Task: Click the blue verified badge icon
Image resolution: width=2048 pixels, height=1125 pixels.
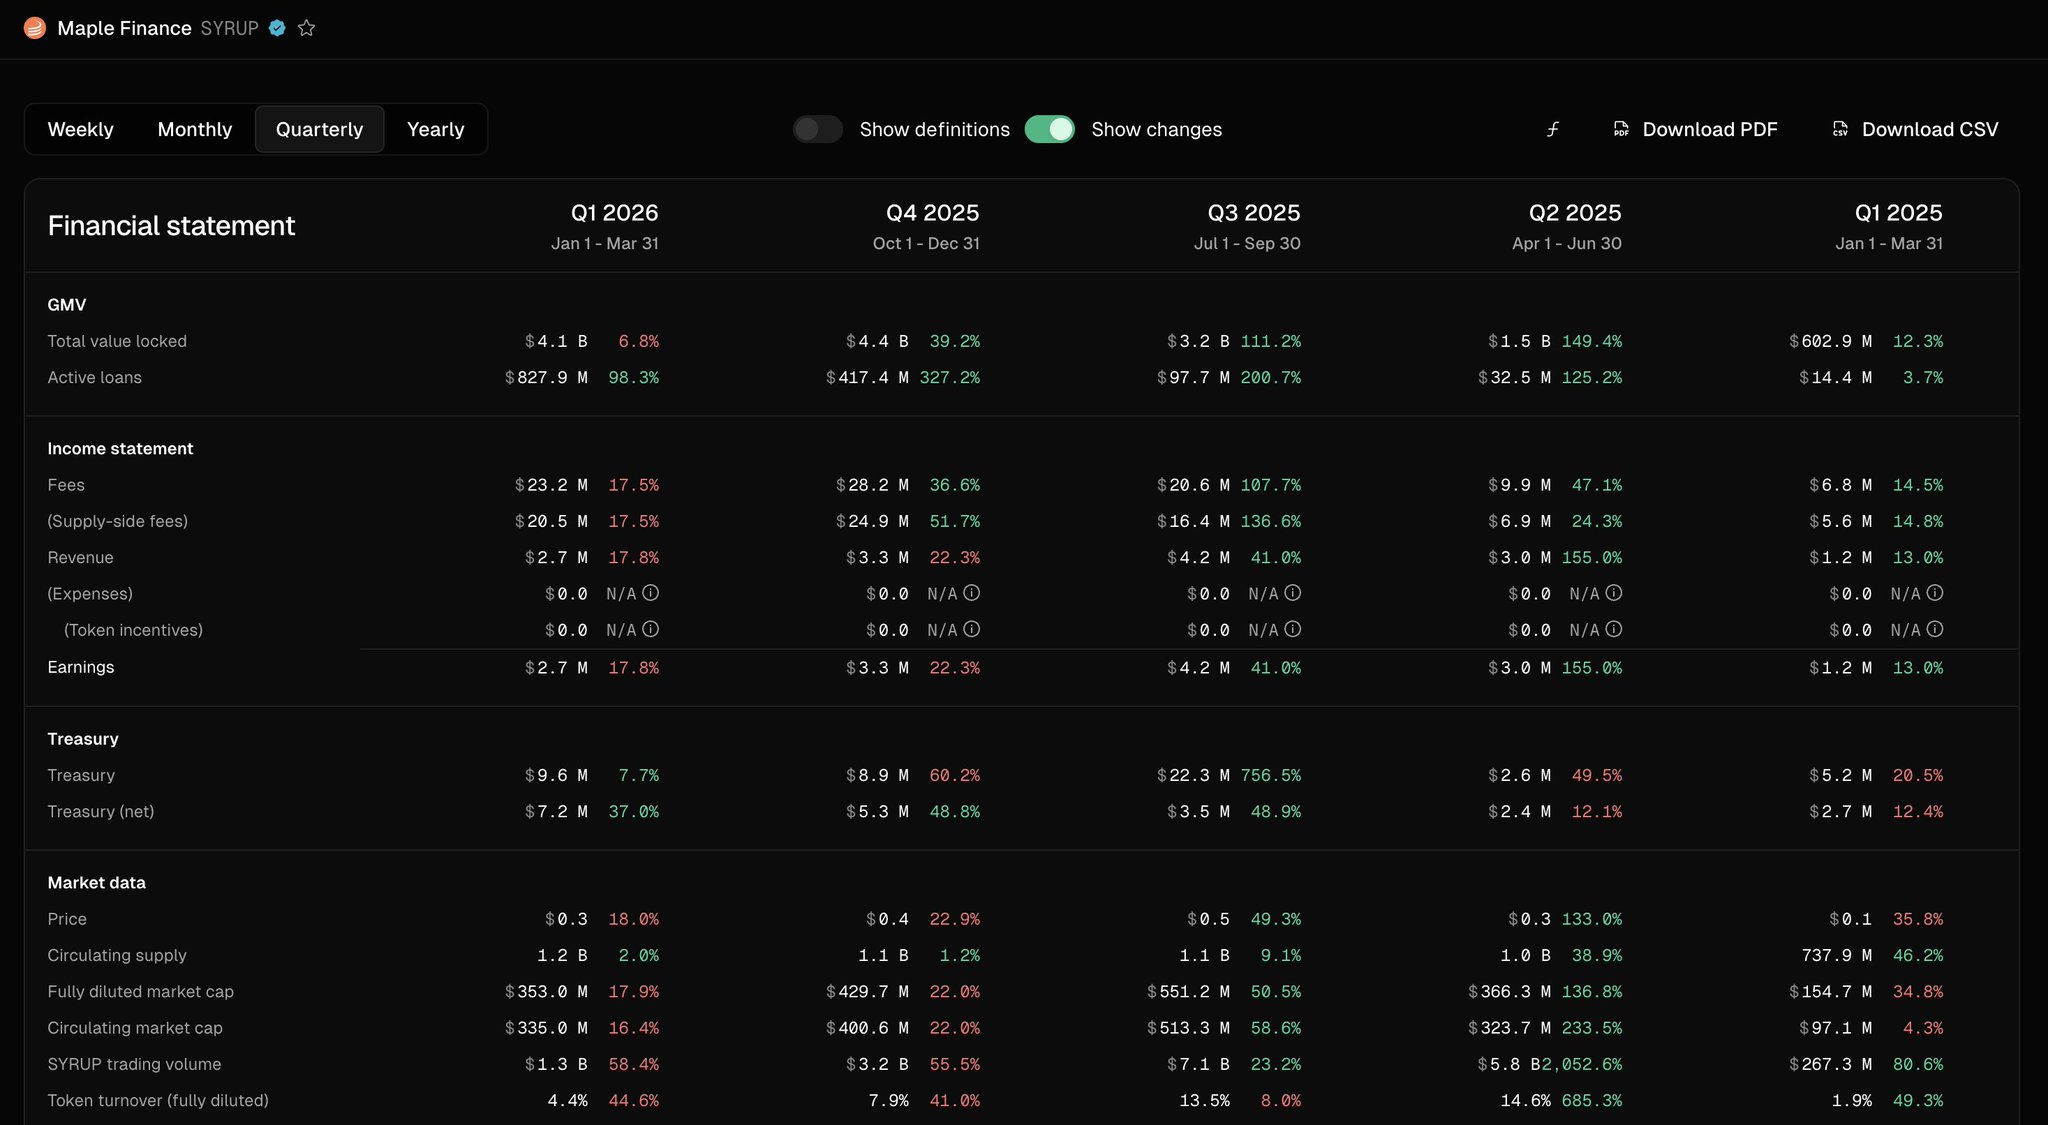Action: click(278, 28)
